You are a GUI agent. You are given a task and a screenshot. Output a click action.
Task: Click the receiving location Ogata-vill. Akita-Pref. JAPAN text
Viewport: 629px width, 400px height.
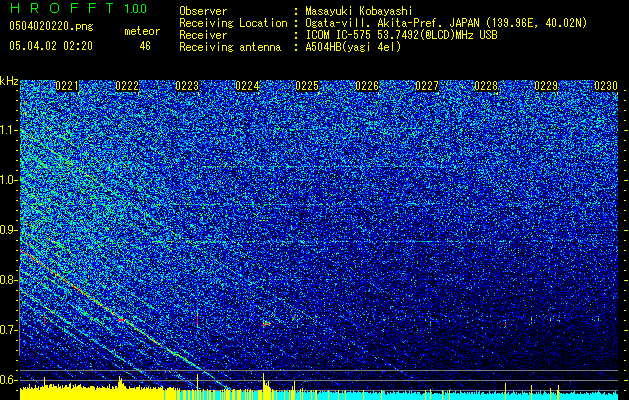tap(446, 23)
